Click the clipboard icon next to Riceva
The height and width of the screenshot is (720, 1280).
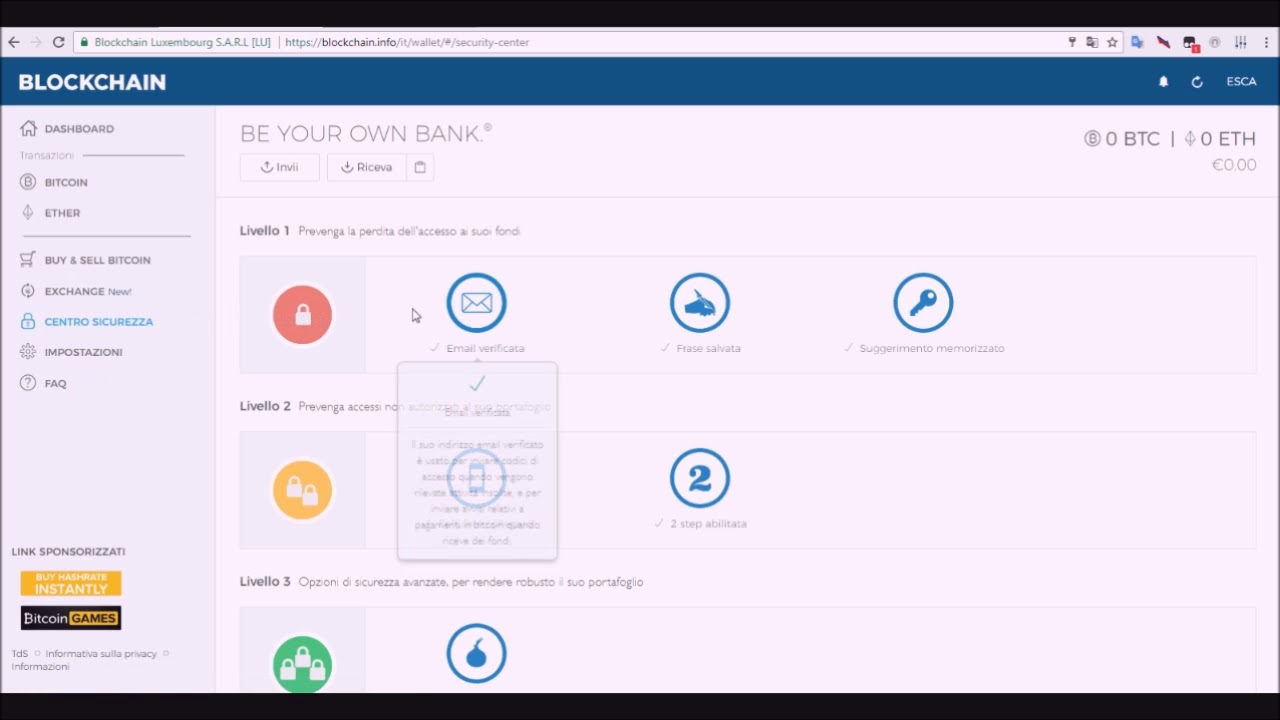point(420,167)
